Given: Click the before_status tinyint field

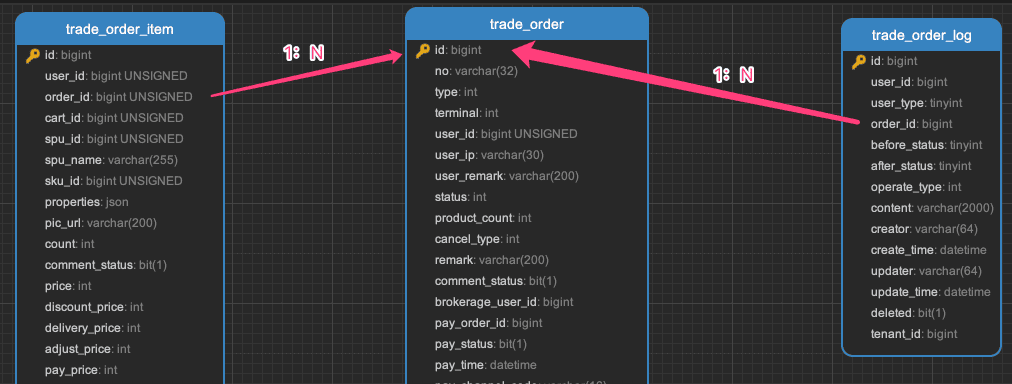Looking at the screenshot, I should 921,145.
